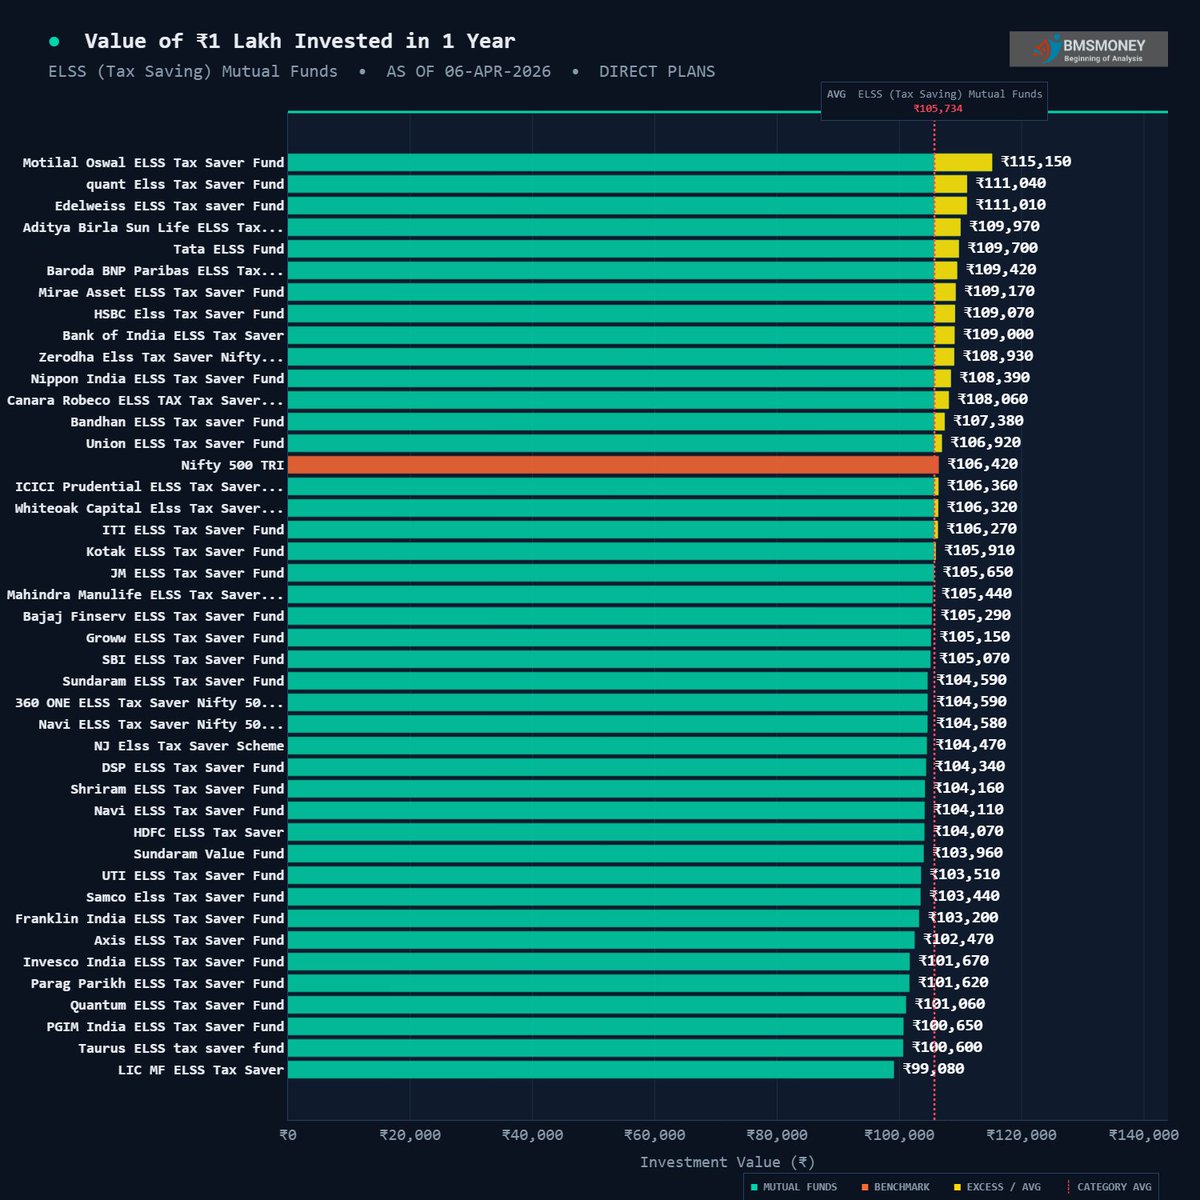Click the DSP ELSS Tax Saver Fund label
This screenshot has width=1200, height=1200.
pos(193,768)
